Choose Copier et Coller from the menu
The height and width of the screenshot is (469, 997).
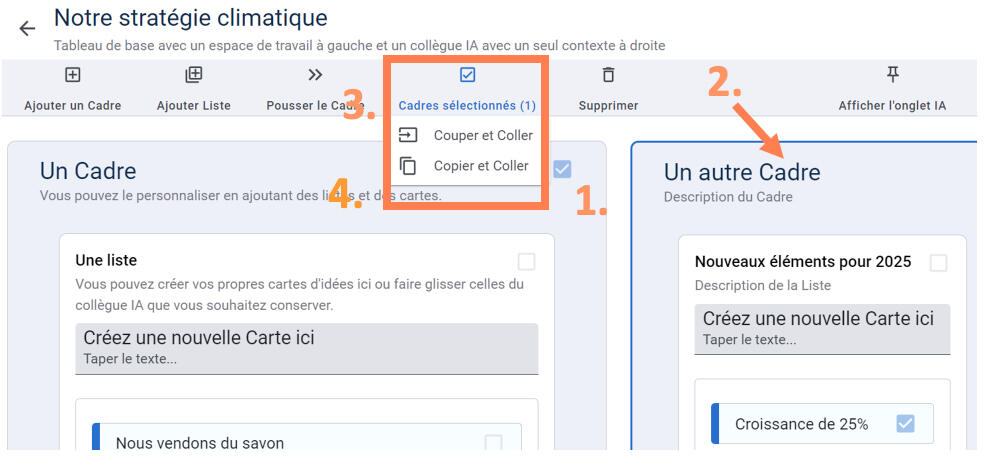click(481, 166)
